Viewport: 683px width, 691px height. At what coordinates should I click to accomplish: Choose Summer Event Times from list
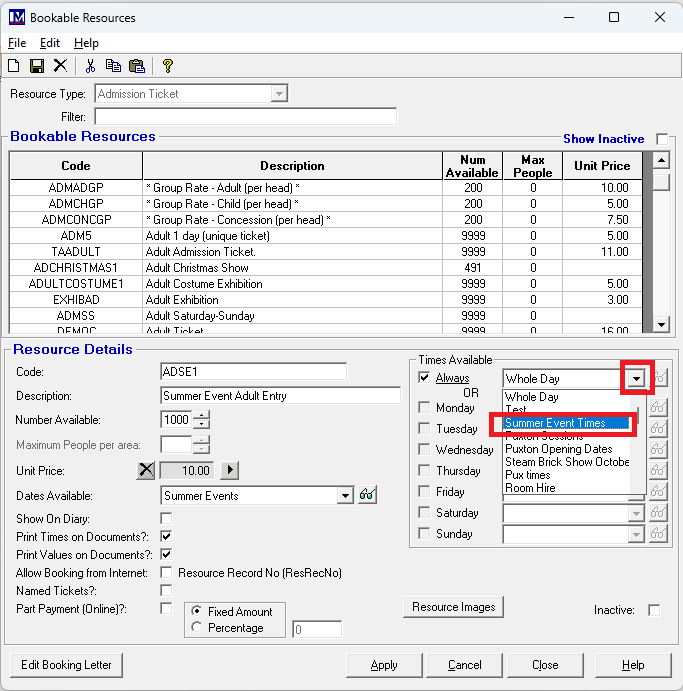(555, 423)
